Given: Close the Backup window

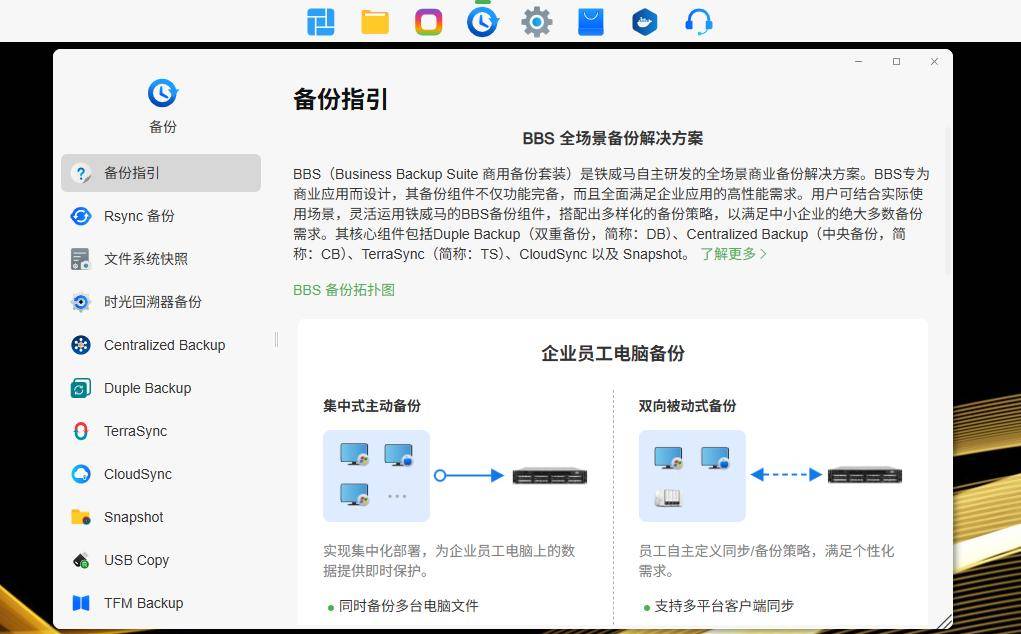Looking at the screenshot, I should (x=934, y=61).
